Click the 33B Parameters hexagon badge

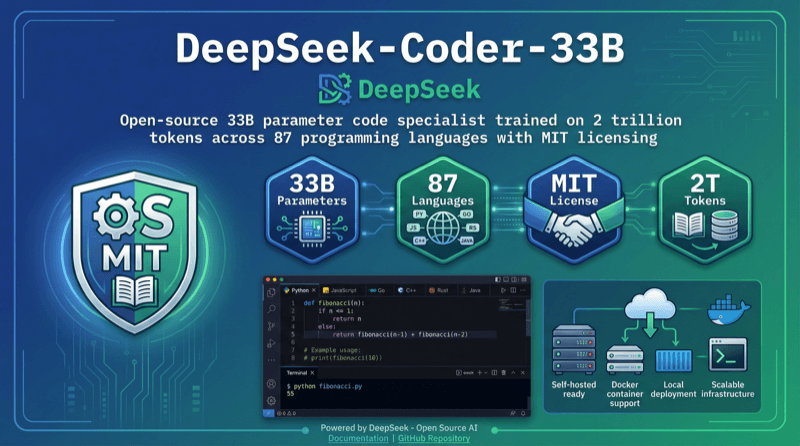click(x=312, y=210)
